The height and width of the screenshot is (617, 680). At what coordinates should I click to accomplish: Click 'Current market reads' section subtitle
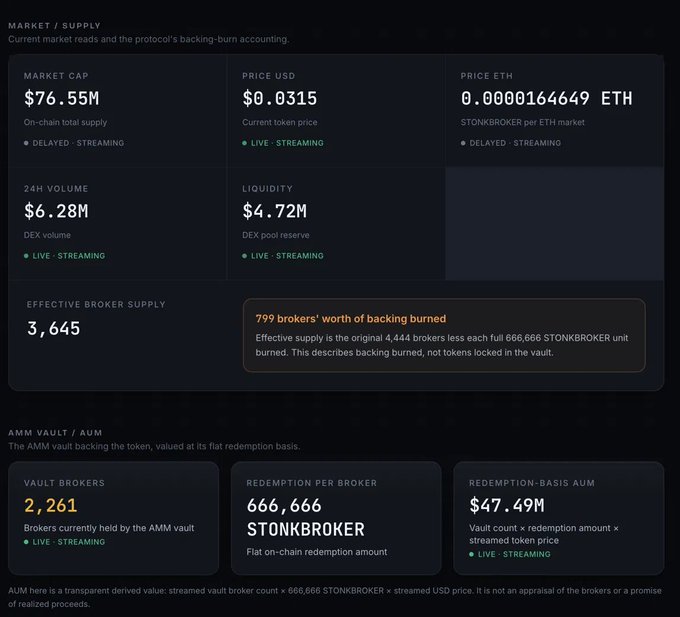point(148,39)
